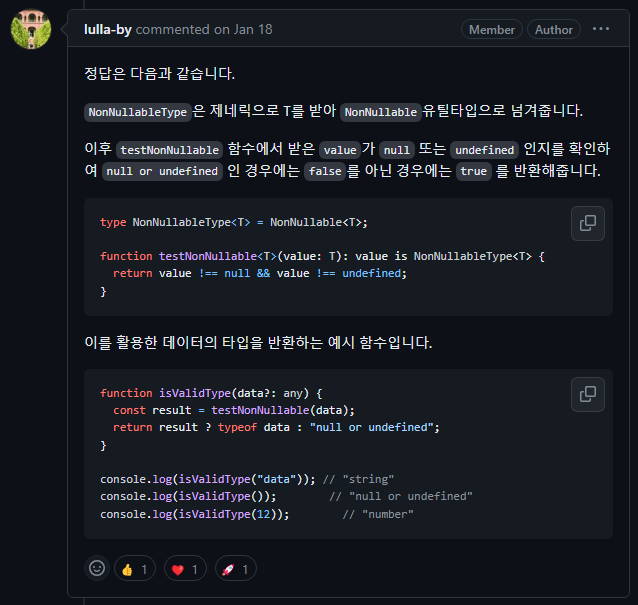Viewport: 638px width, 605px height.
Task: Open the emoji reaction picker
Action: pyautogui.click(x=97, y=568)
